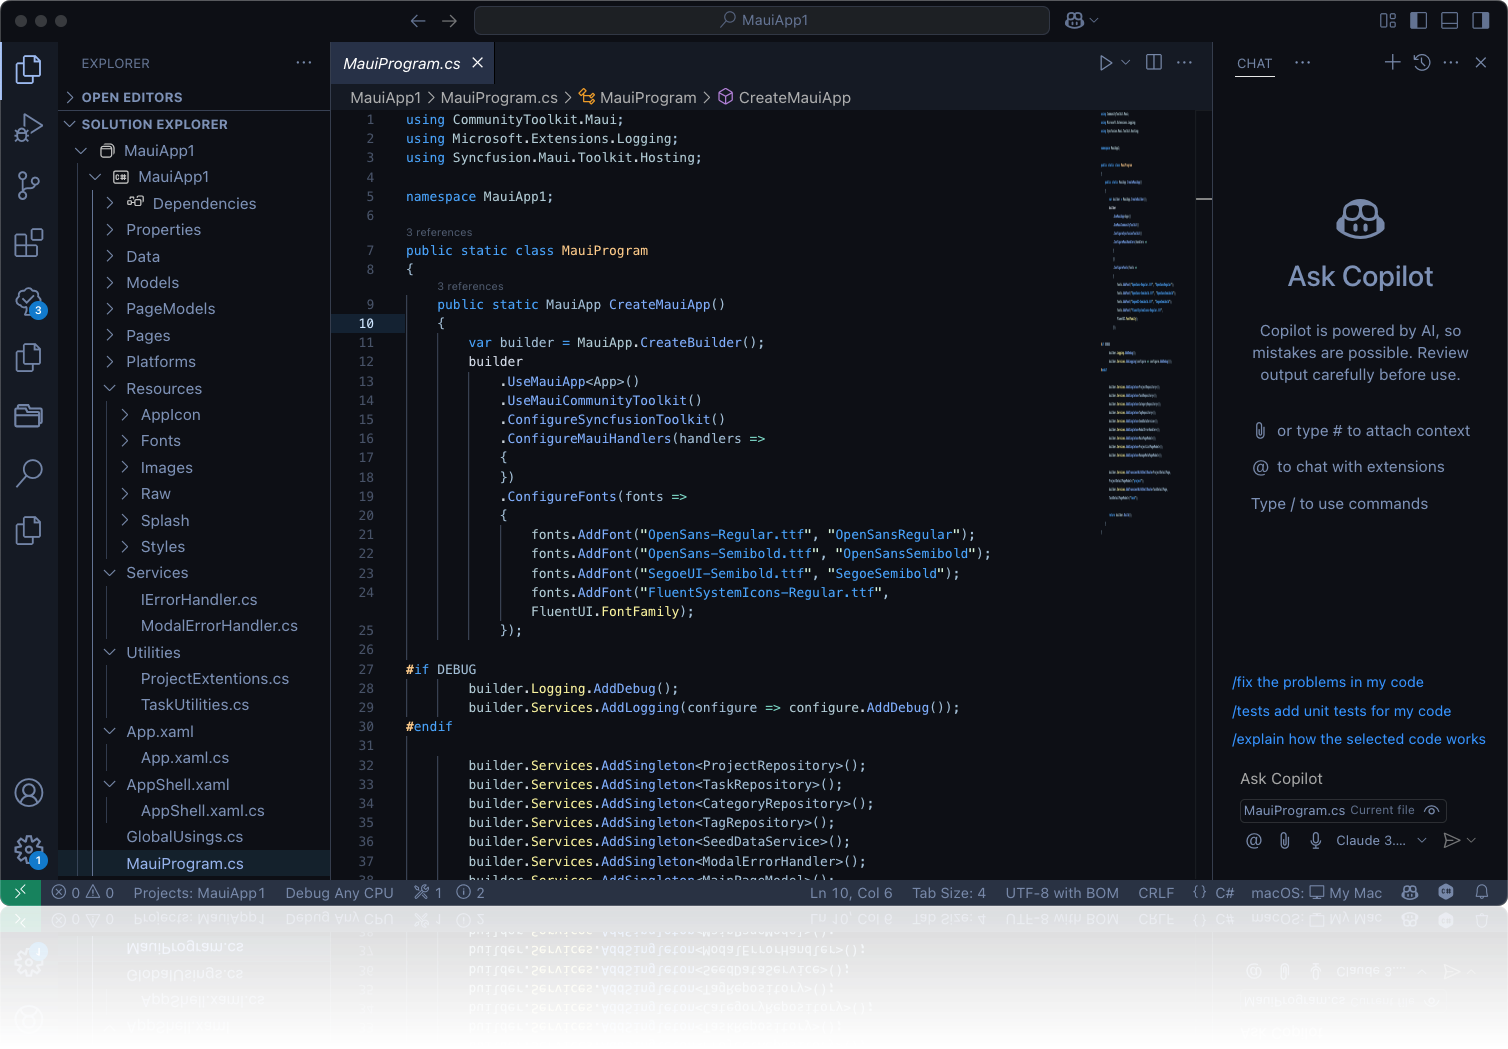The image size is (1508, 1049).
Task: Open errors and warnings status item
Action: pyautogui.click(x=83, y=893)
